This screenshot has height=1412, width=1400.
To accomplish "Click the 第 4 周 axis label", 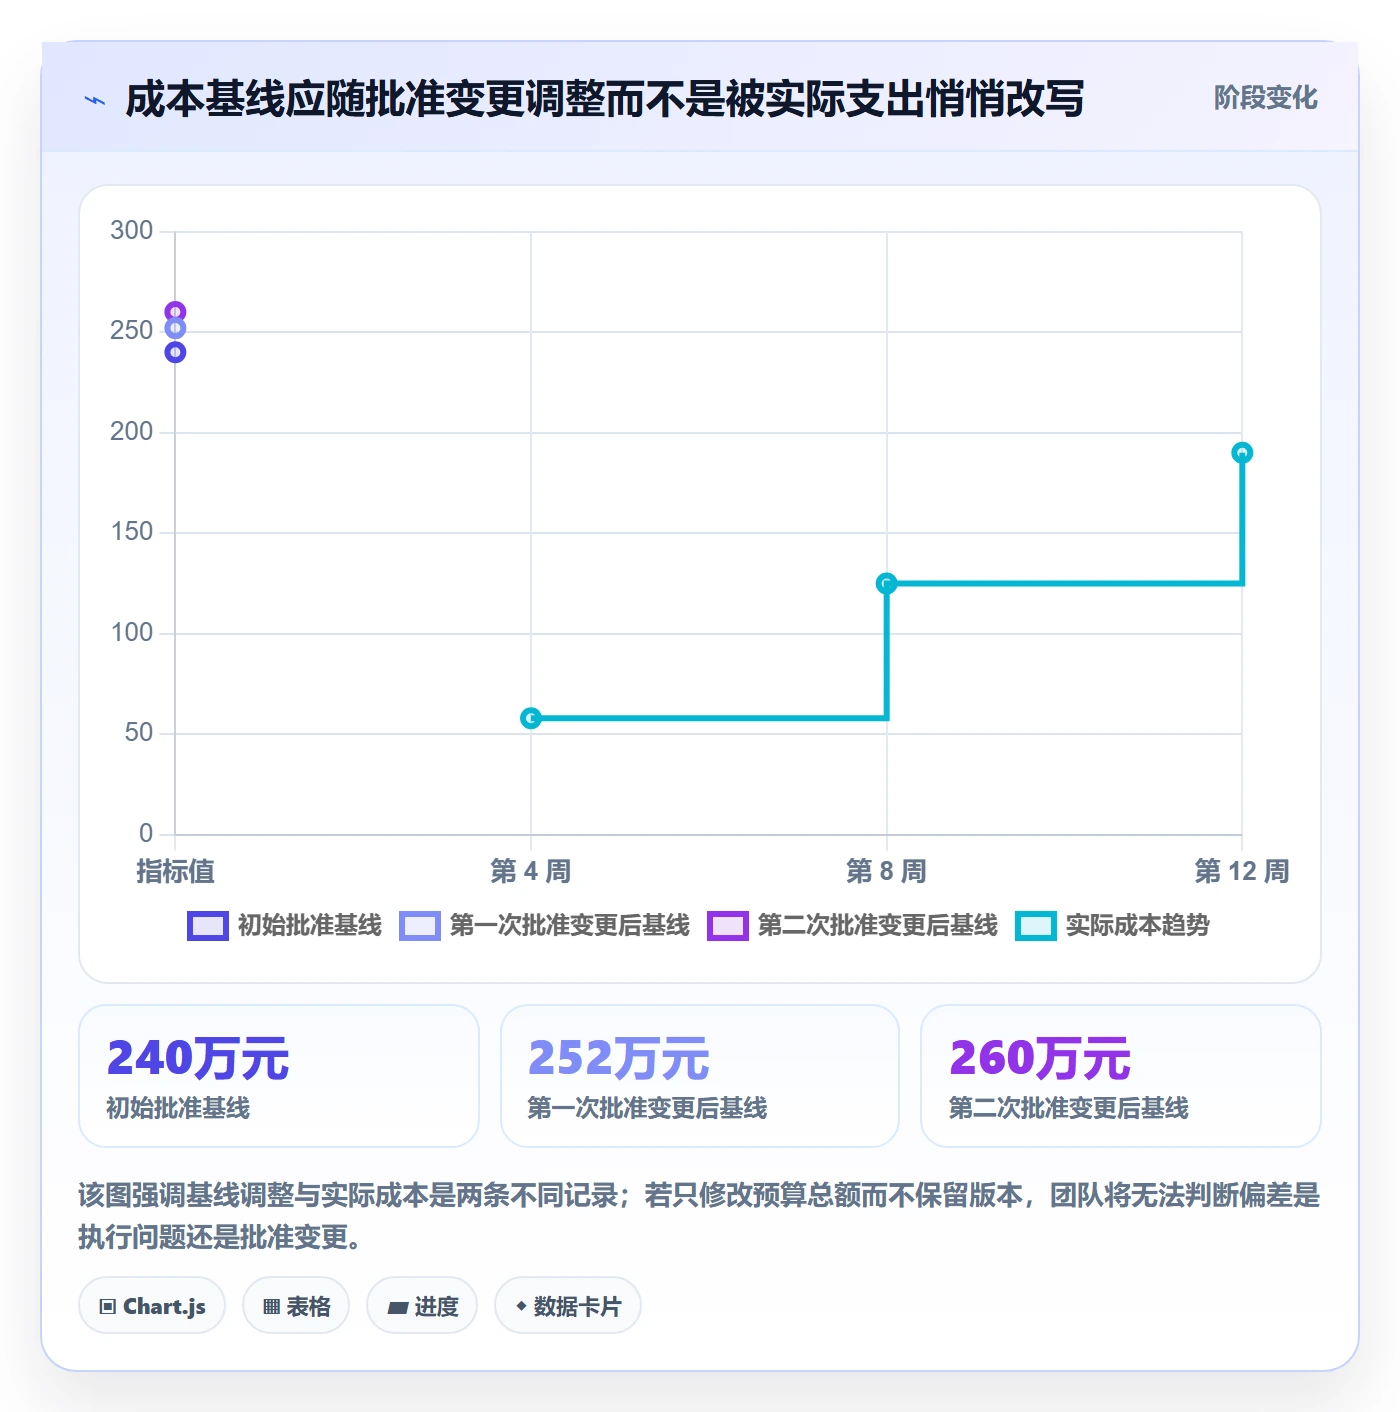I will coord(531,871).
